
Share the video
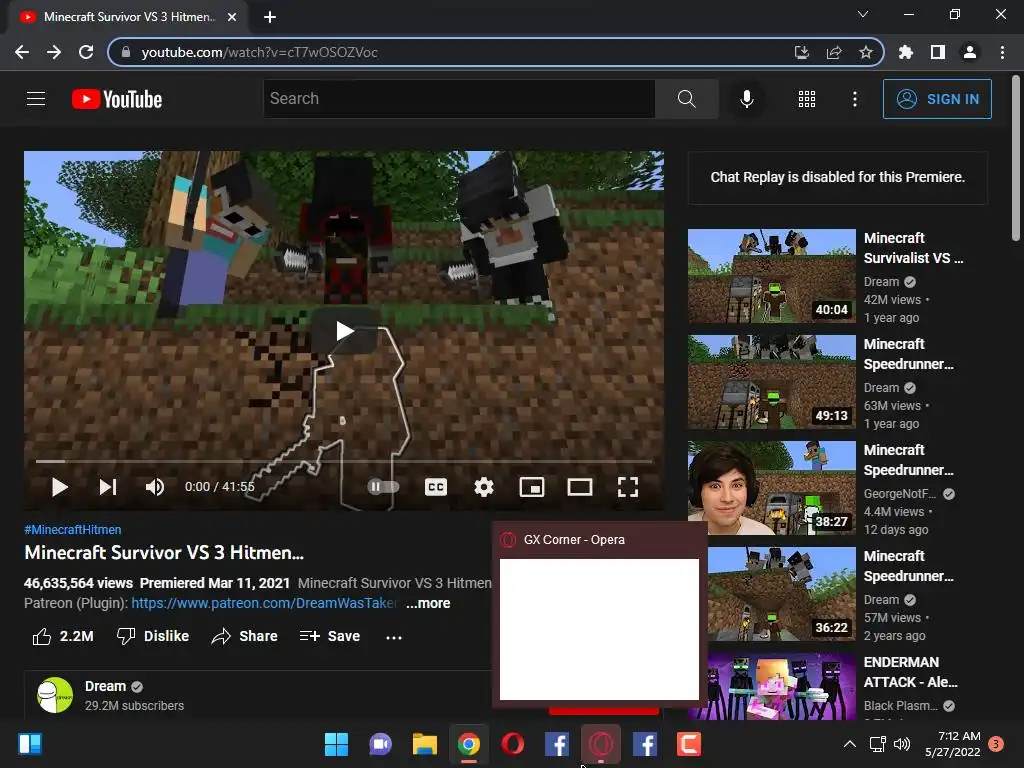245,636
